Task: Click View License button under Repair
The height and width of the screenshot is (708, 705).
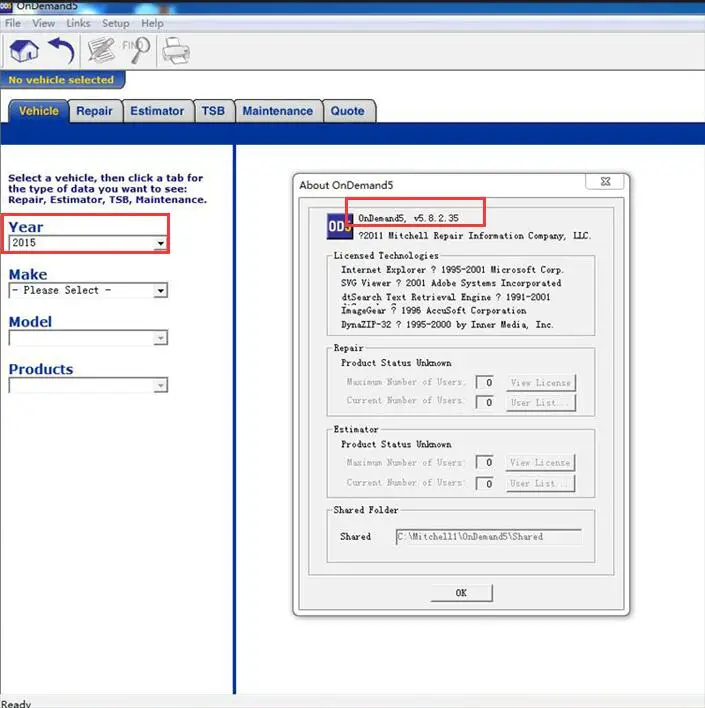Action: point(541,383)
